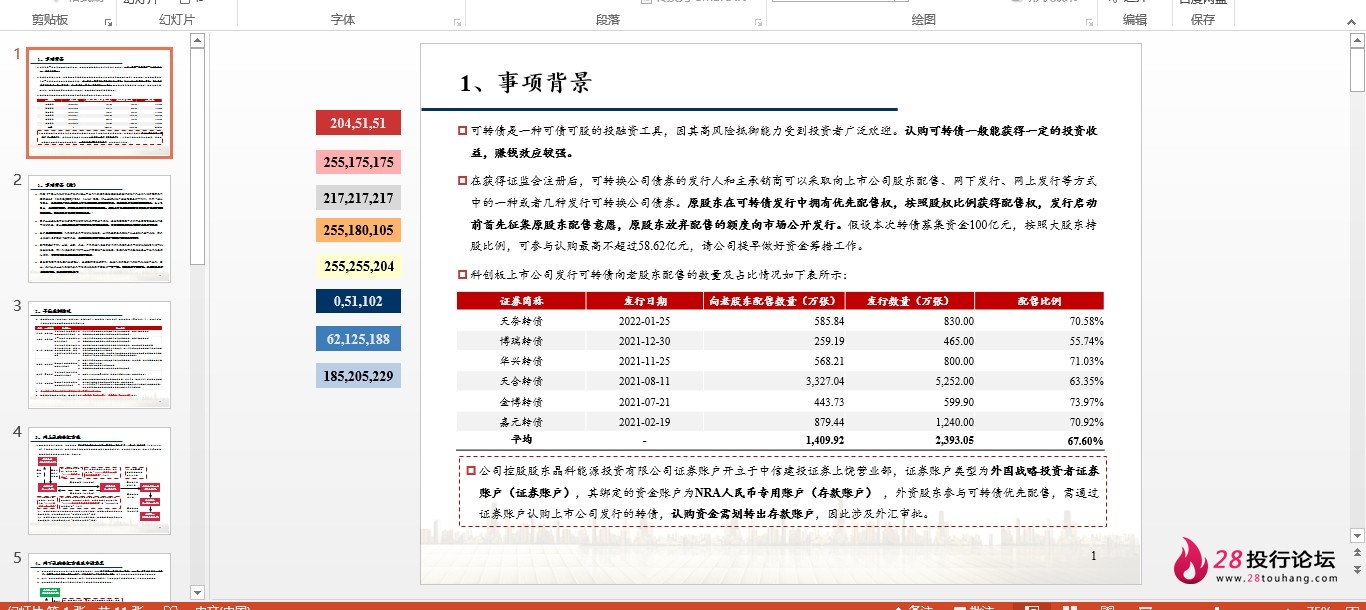Select slide 2 thumbnail
Viewport: 1366px width, 610px height.
(x=99, y=229)
